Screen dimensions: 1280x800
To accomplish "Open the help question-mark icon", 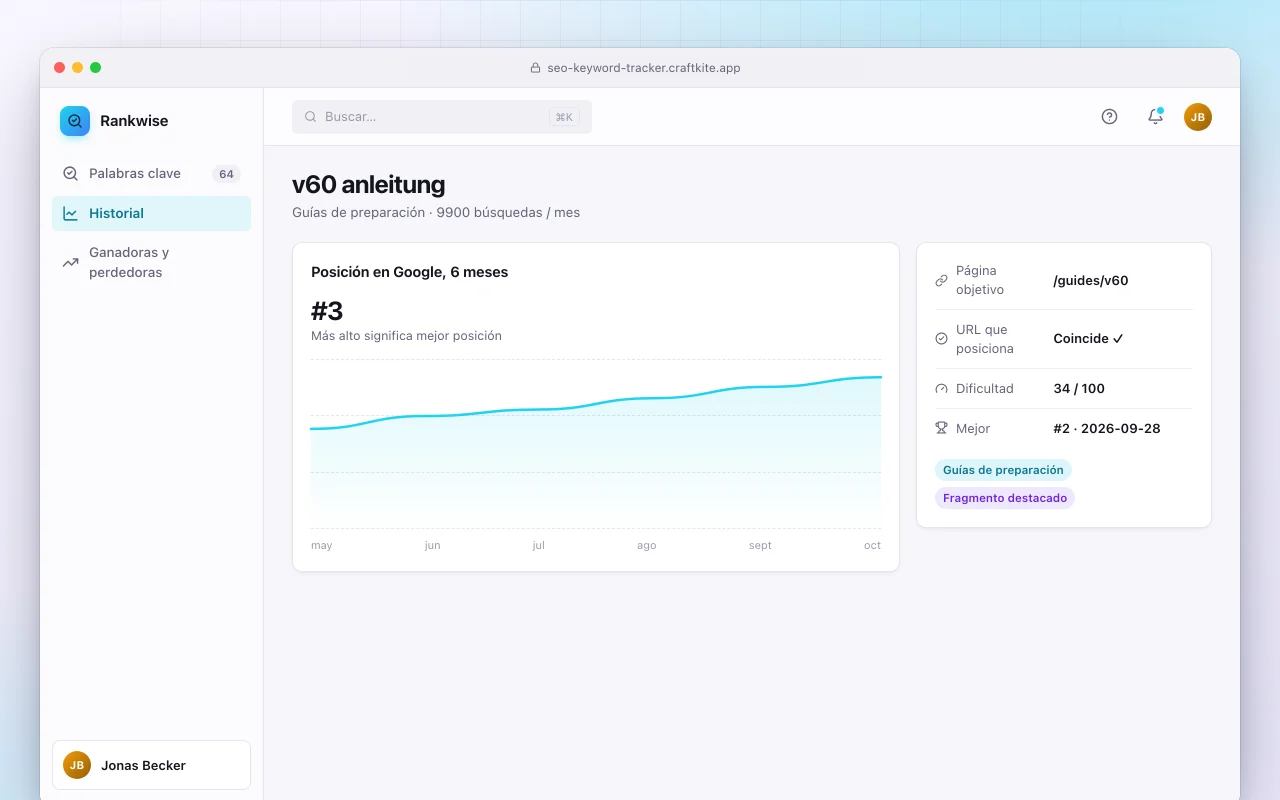I will click(1109, 116).
